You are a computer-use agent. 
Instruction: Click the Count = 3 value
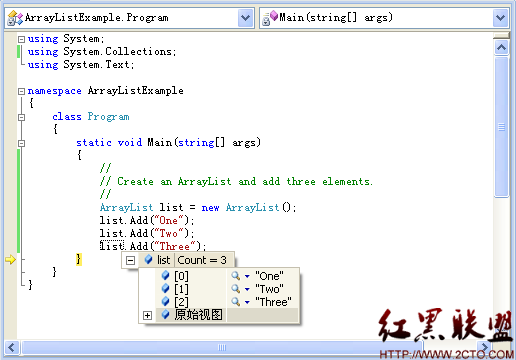(202, 260)
